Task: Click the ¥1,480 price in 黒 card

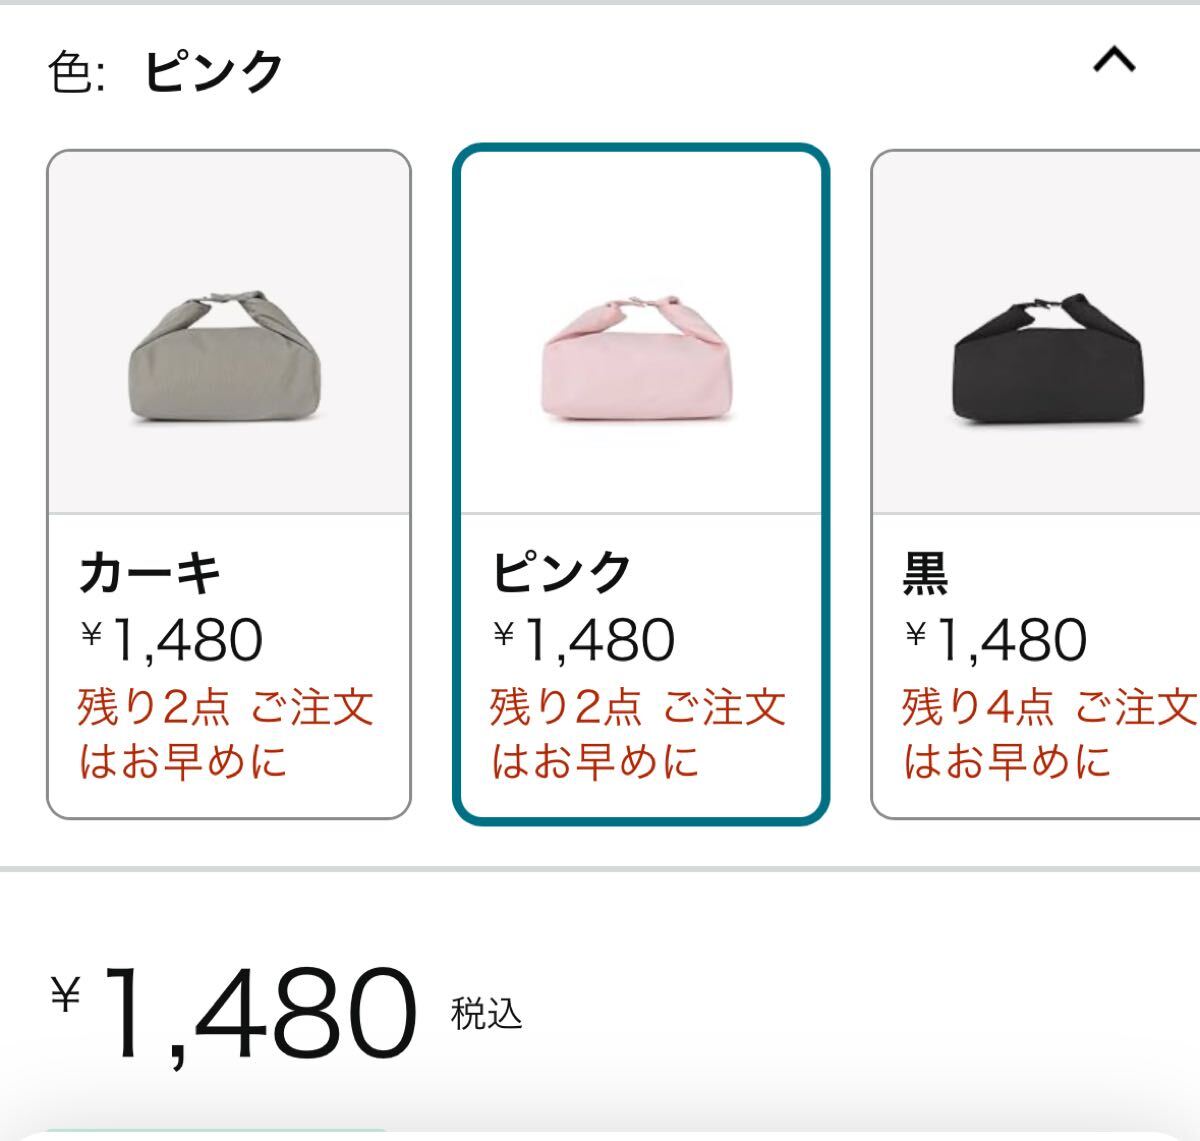Action: tap(996, 639)
